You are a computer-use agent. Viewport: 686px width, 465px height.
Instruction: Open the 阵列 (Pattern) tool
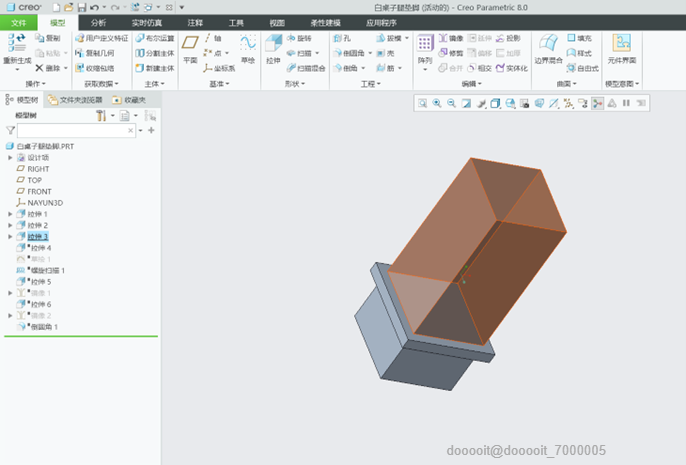(x=424, y=46)
